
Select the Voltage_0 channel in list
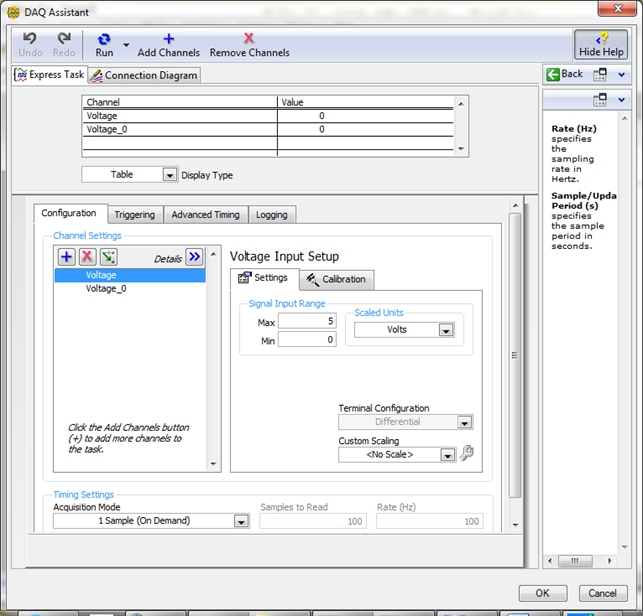coord(130,289)
